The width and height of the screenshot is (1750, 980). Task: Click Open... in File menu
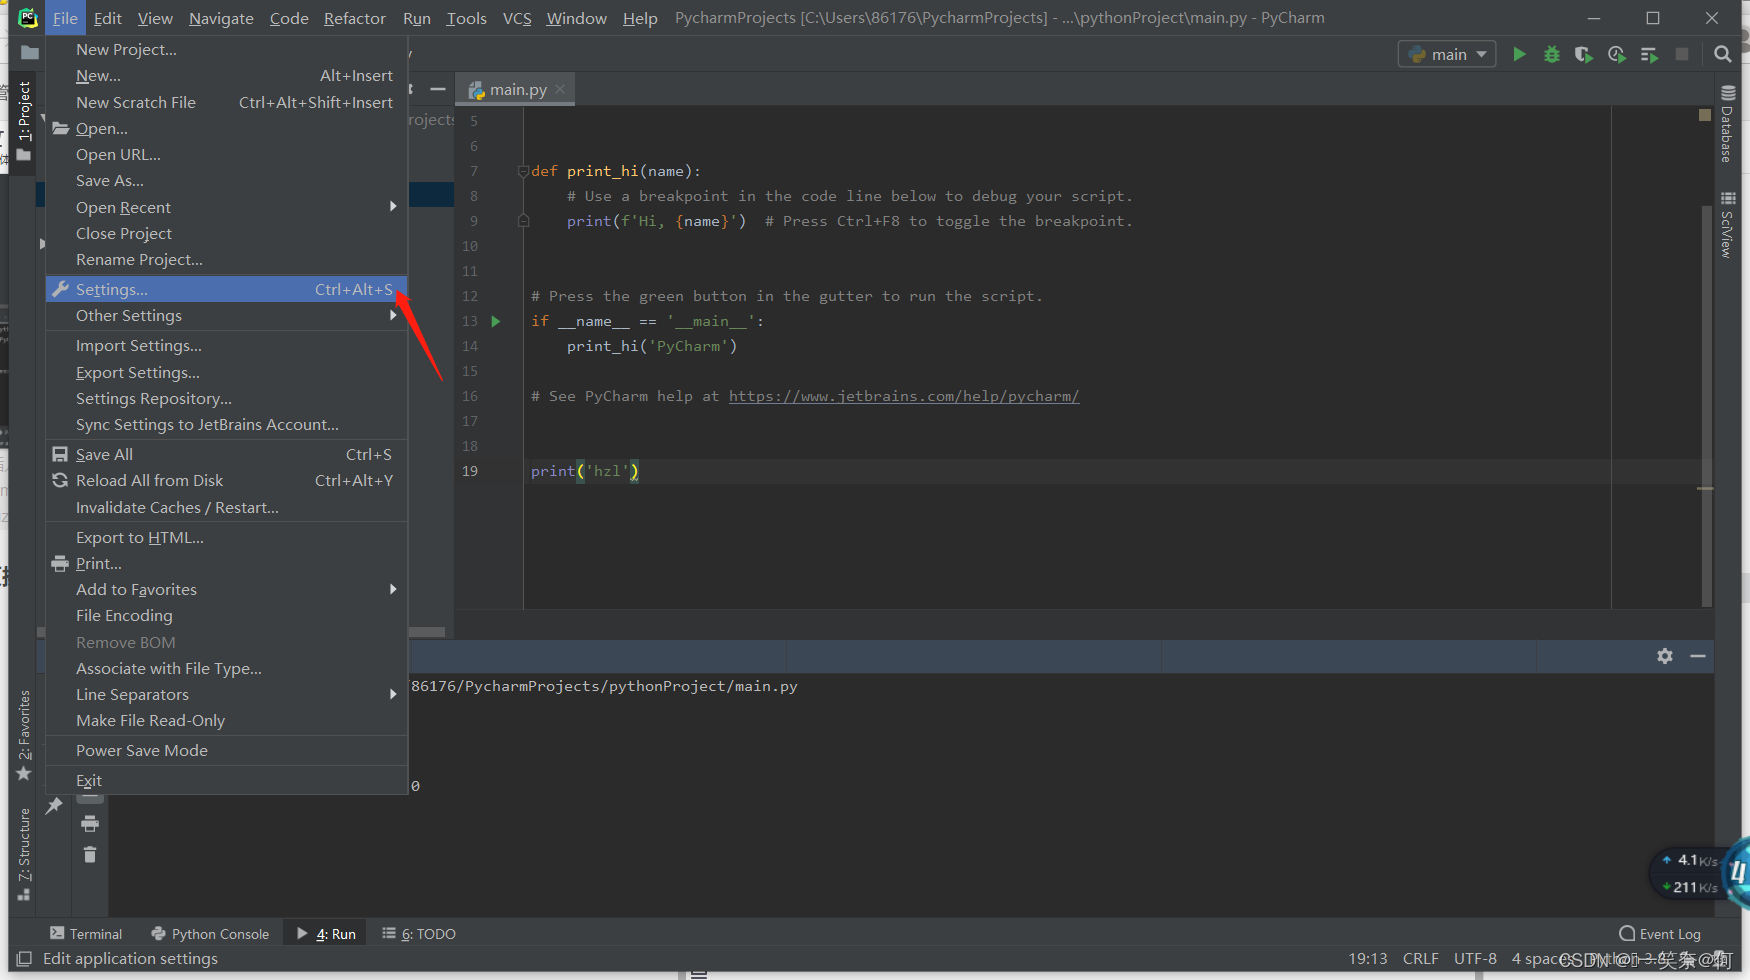(227, 128)
